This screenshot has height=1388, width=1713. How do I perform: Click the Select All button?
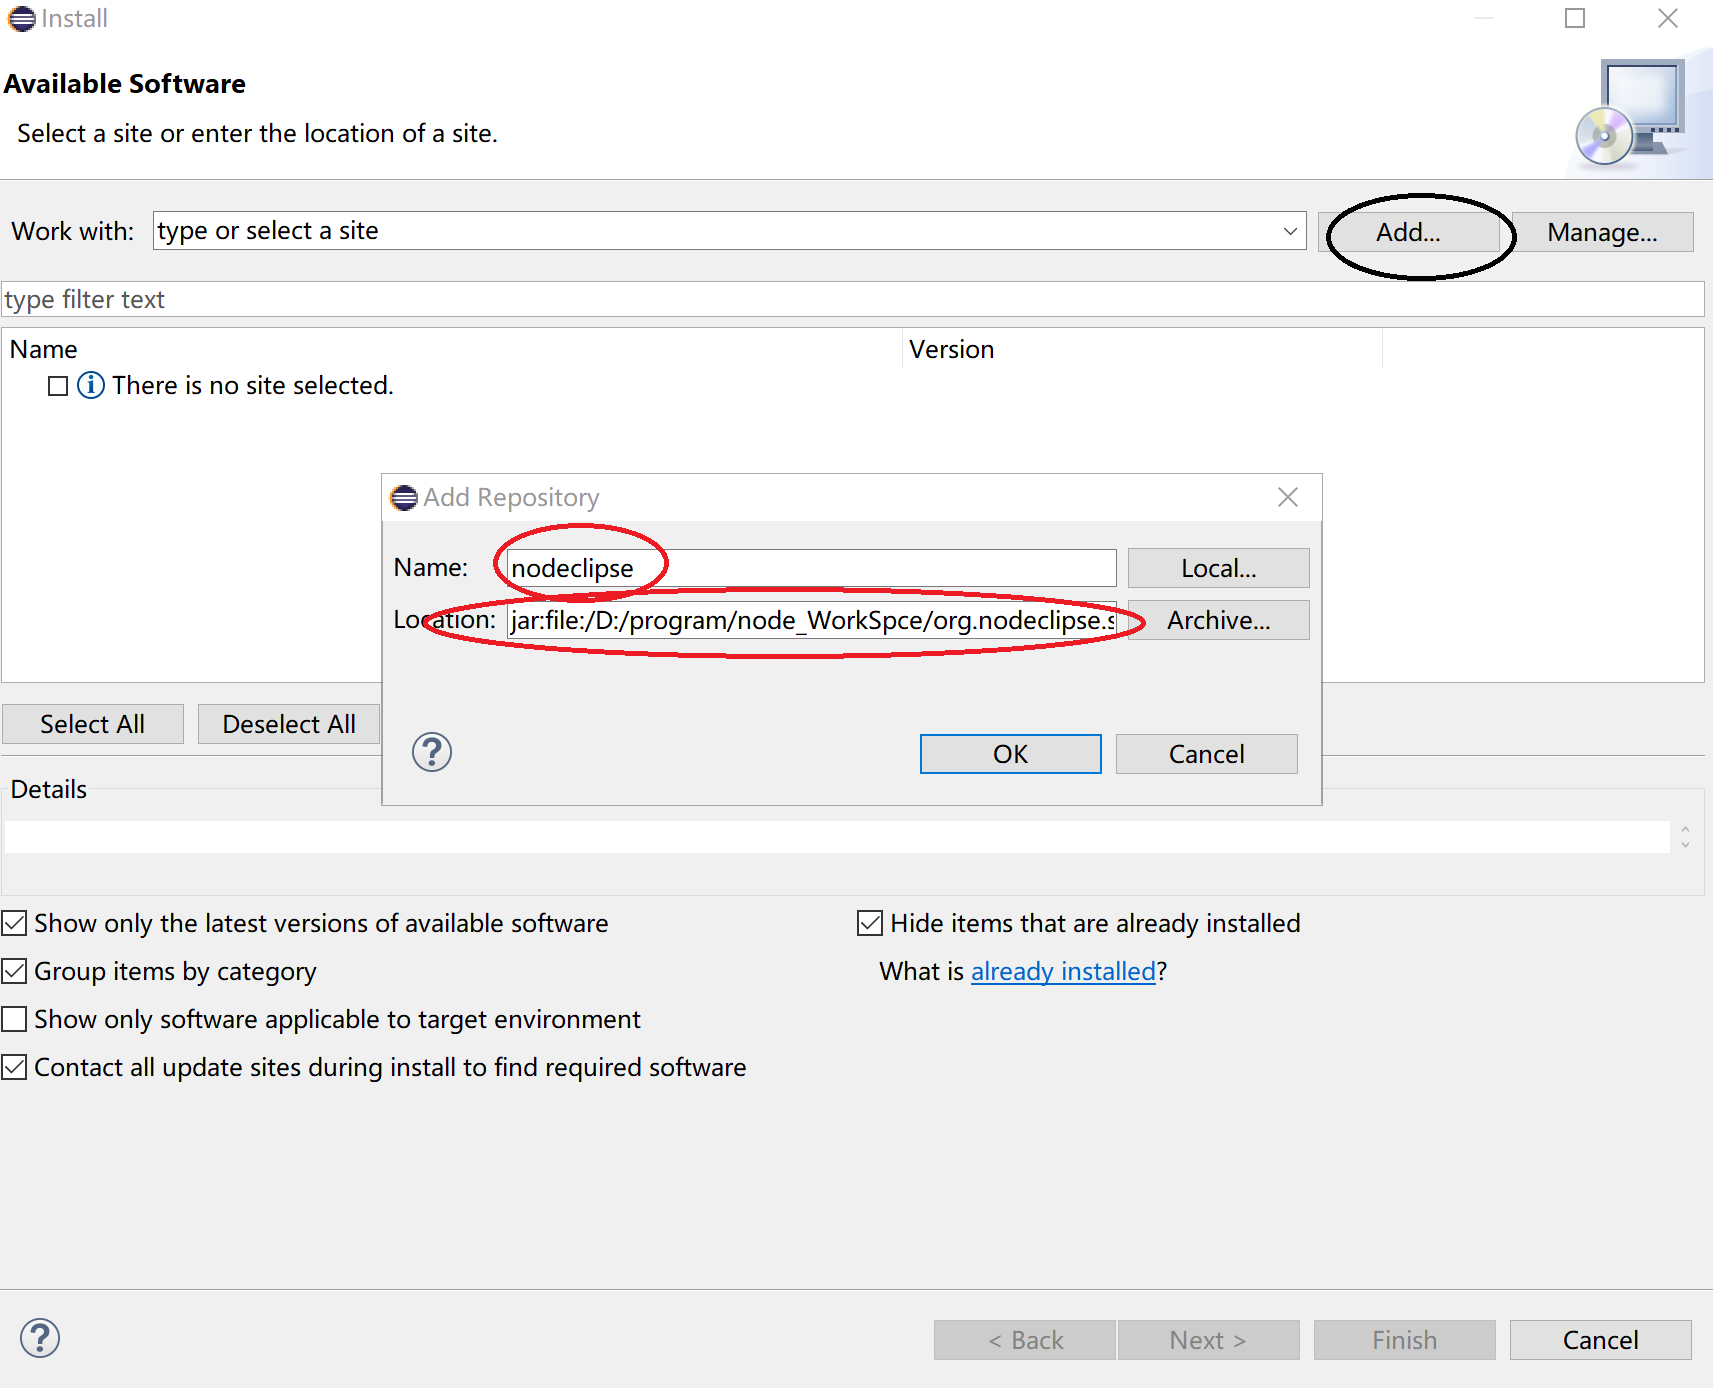(x=92, y=724)
